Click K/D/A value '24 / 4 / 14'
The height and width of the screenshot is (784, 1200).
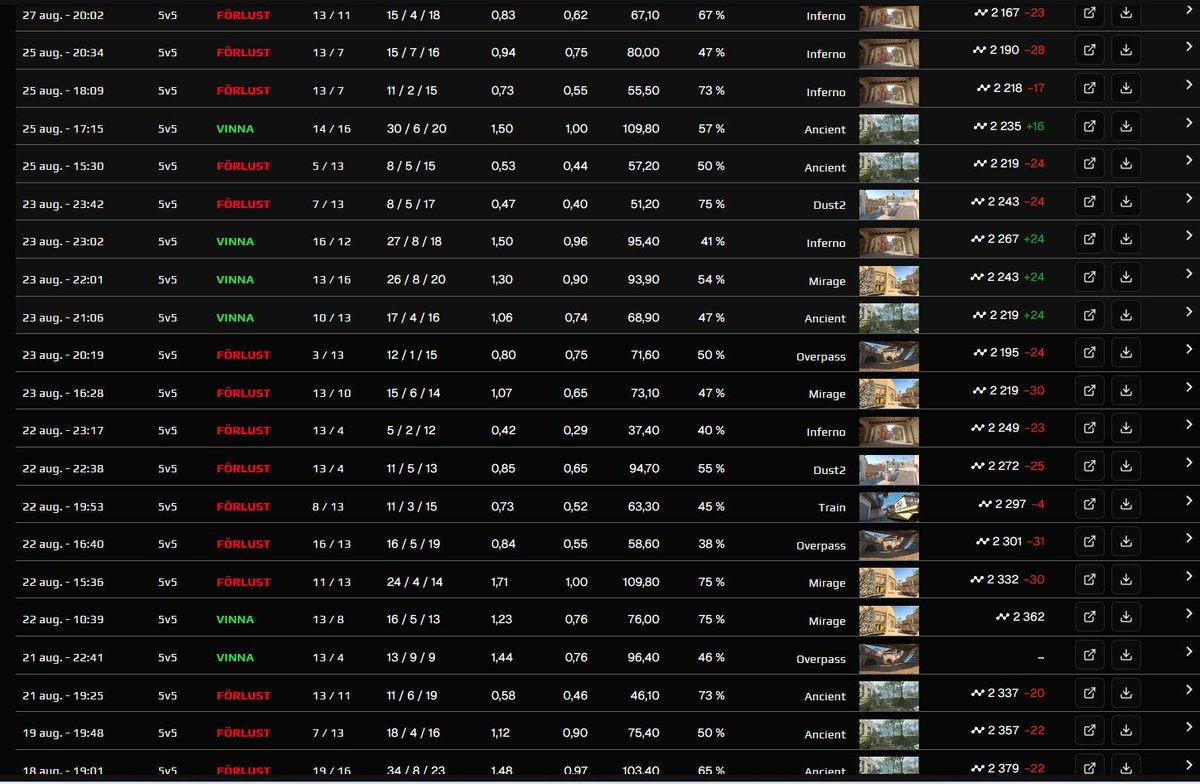click(414, 582)
